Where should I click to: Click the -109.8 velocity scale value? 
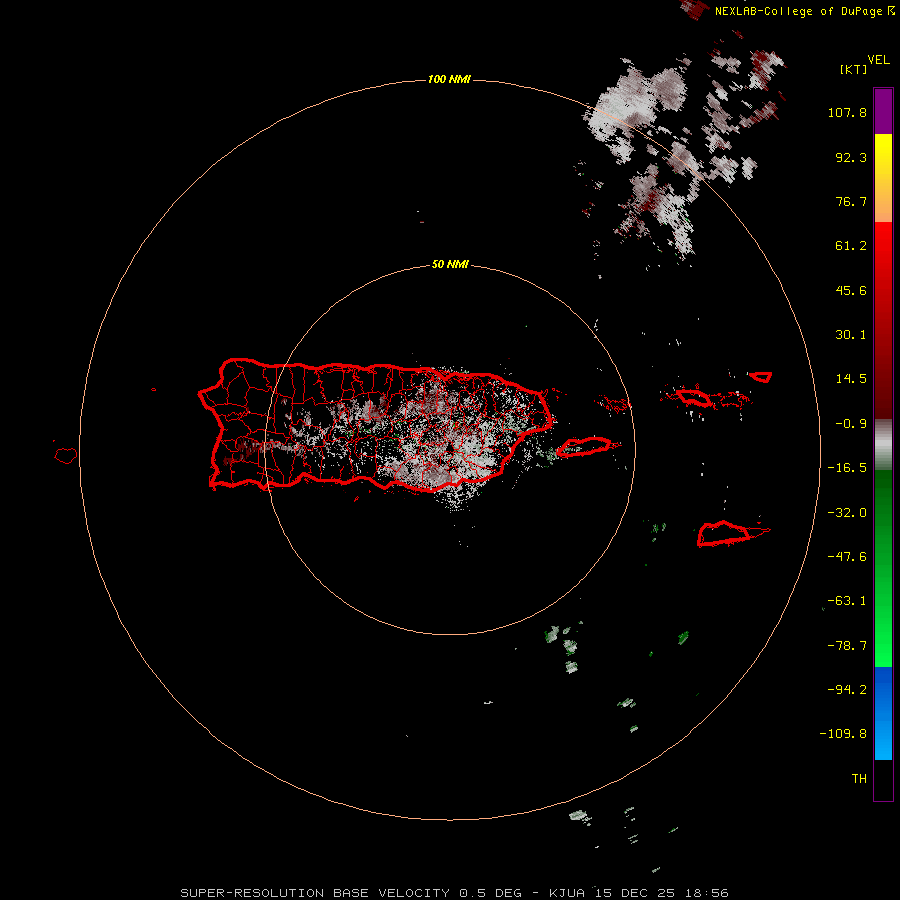[x=844, y=734]
